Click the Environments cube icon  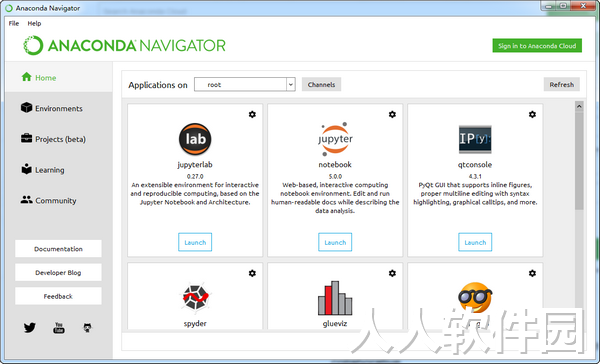26,108
